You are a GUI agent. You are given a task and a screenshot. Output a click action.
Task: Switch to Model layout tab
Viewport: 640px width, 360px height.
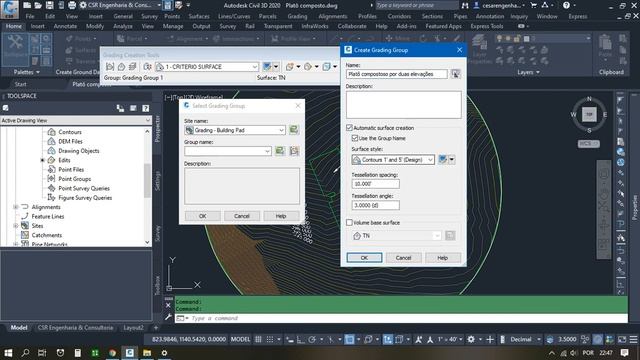coord(19,328)
